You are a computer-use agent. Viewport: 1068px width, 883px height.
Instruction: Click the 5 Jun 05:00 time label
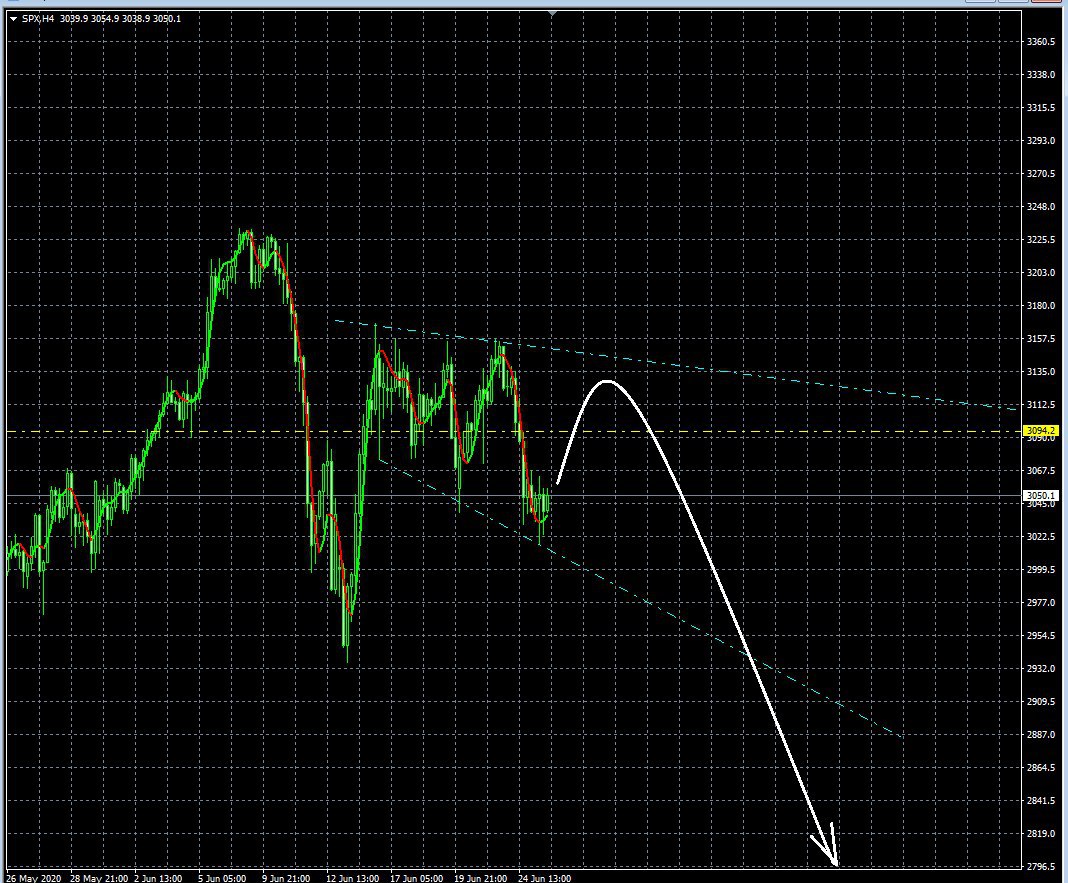(222, 878)
